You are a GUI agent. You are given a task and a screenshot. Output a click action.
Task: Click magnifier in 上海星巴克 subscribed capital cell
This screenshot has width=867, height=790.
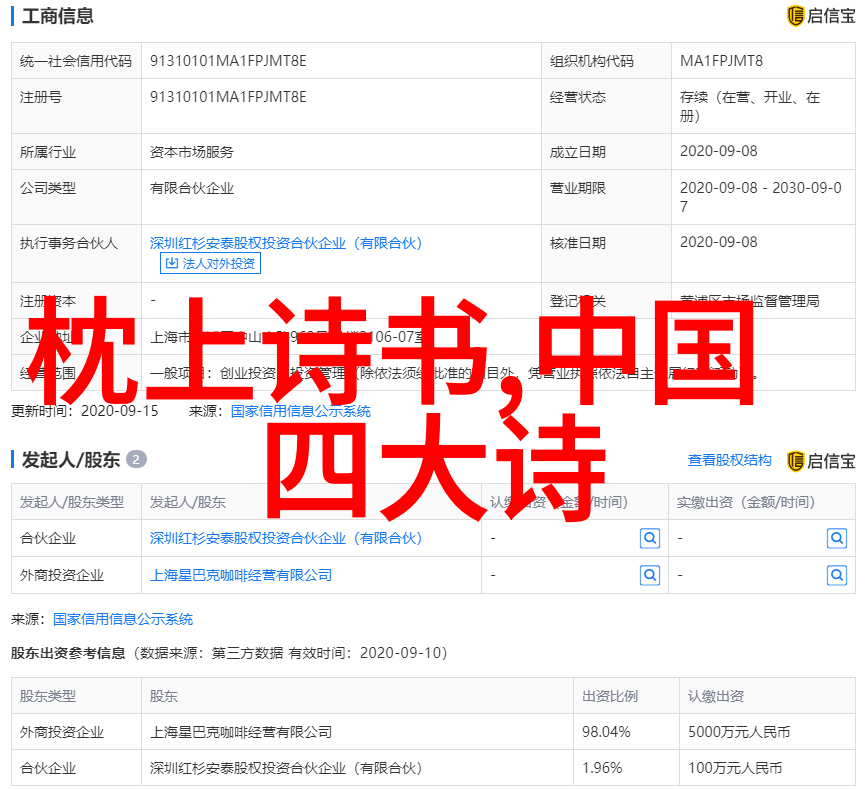click(x=650, y=575)
